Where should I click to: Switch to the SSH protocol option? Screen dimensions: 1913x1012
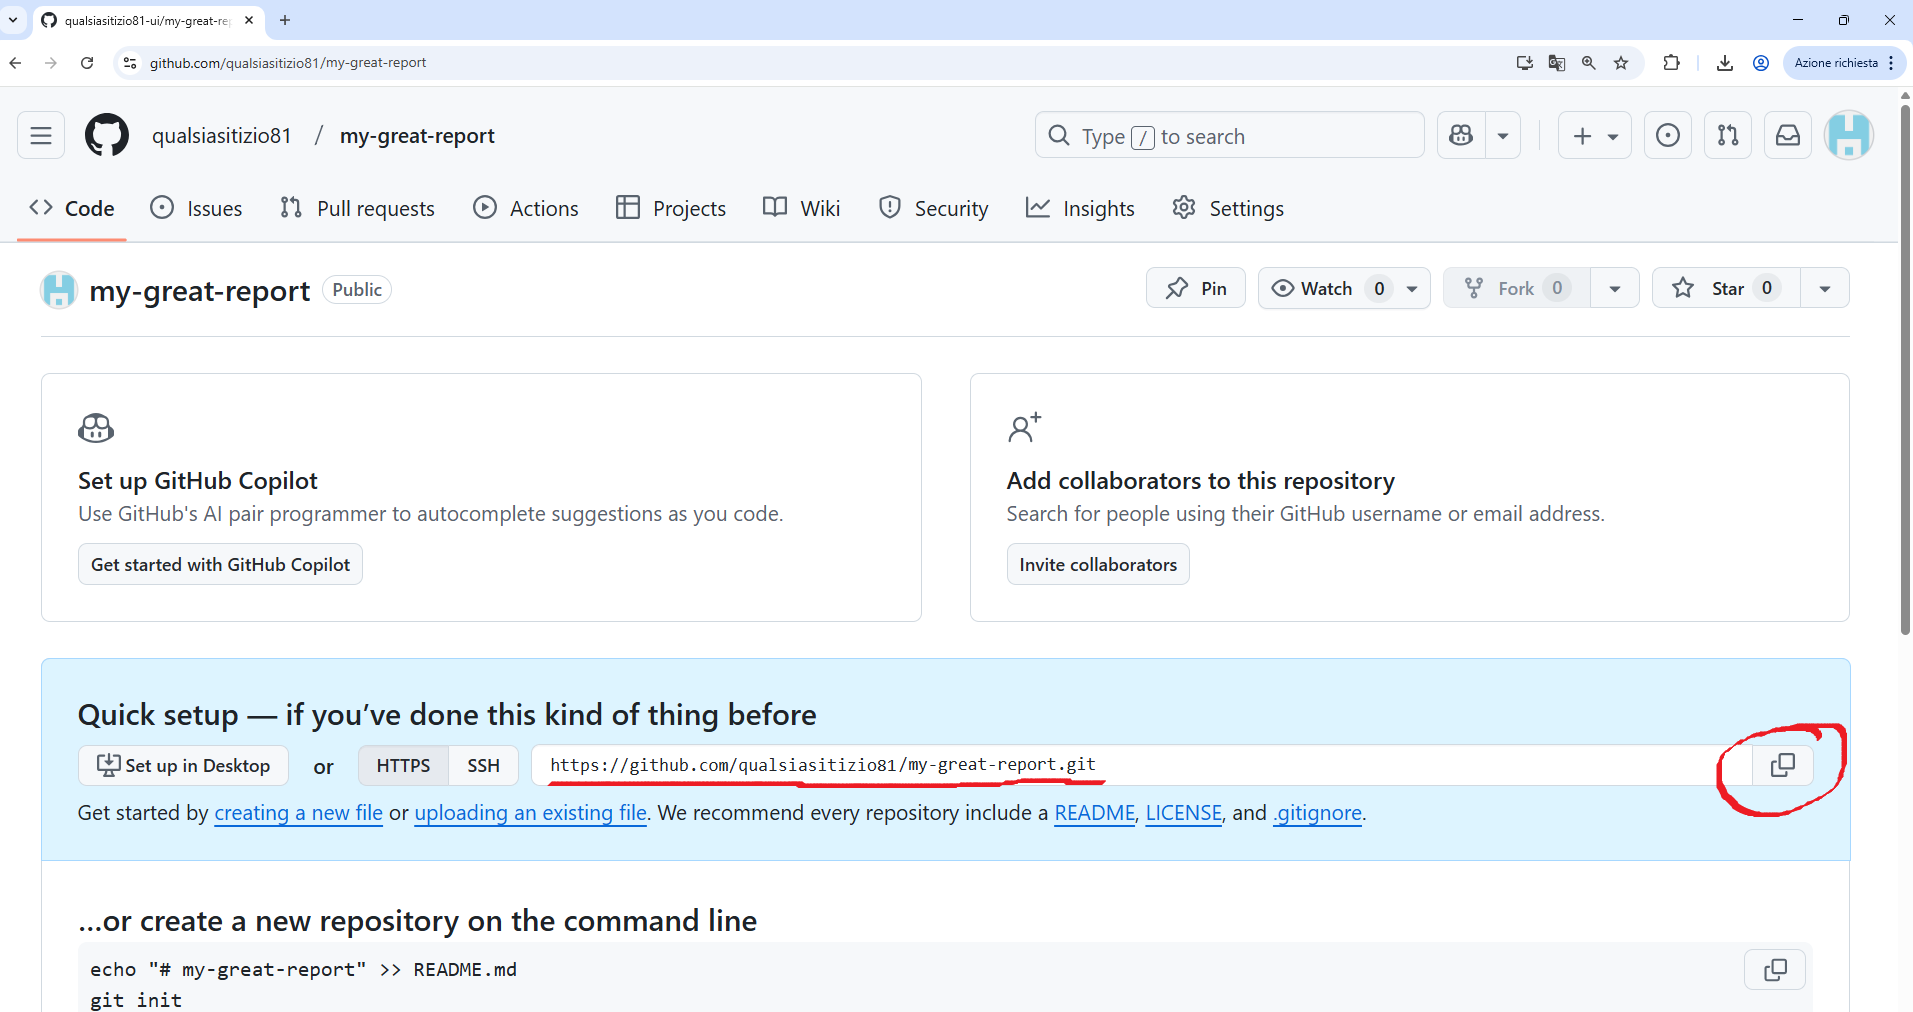tap(483, 765)
